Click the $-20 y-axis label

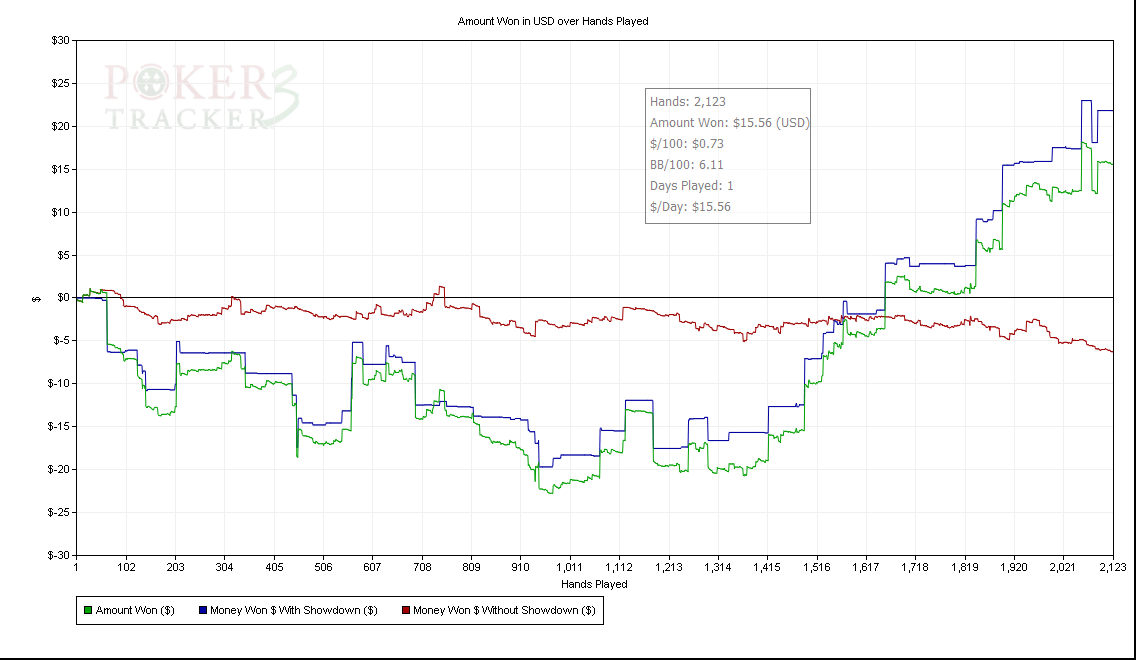(x=59, y=469)
